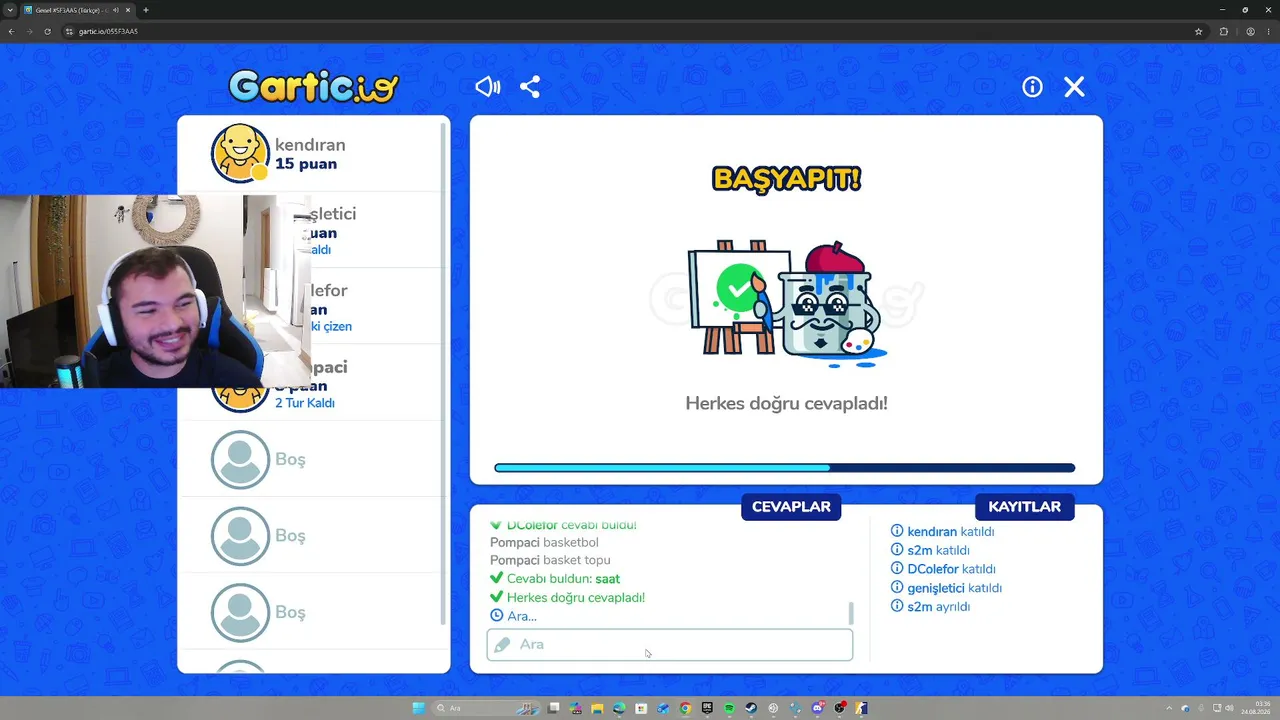1280x720 pixels.
Task: Leave the room with the X icon
Action: tap(1074, 87)
